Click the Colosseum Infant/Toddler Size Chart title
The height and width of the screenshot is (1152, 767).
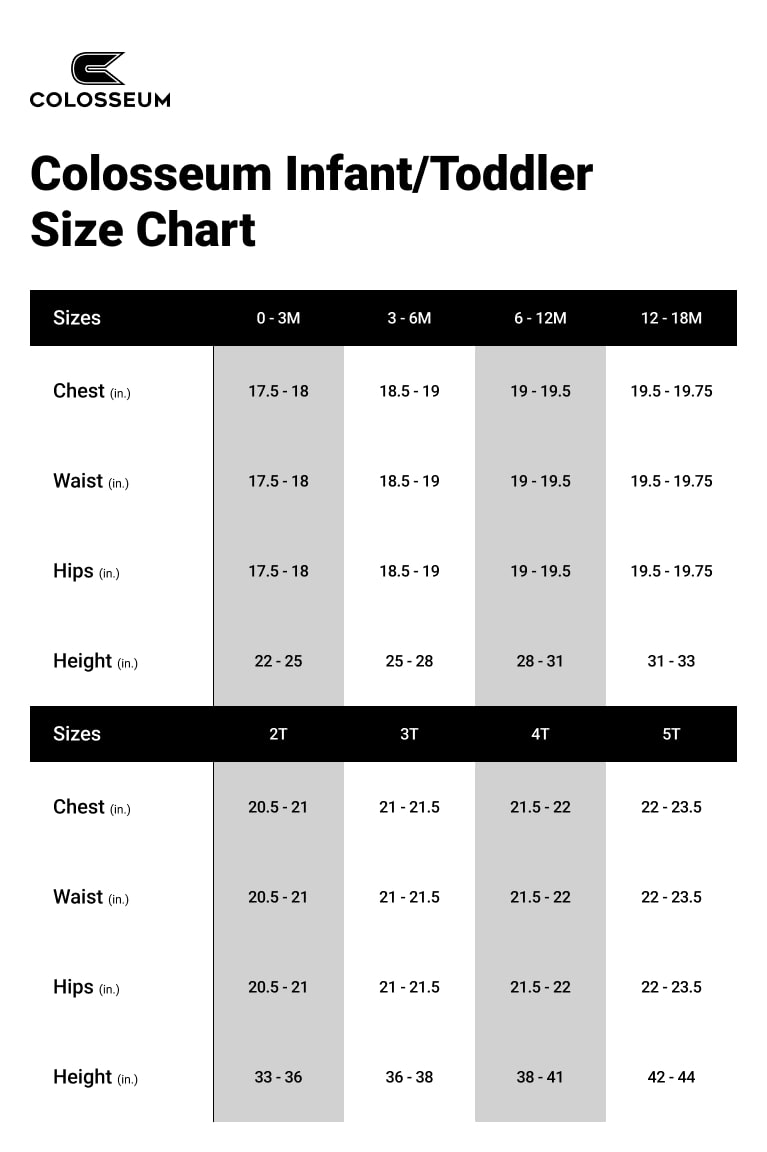coord(311,201)
